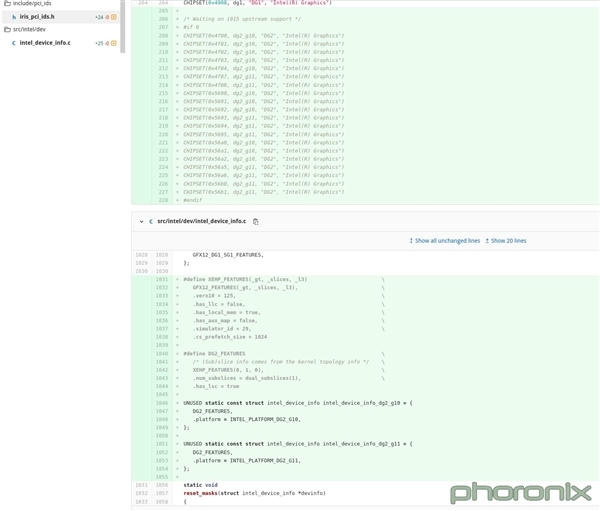
Task: Collapse the intel_device_info.c diff section
Action: [x=142, y=222]
